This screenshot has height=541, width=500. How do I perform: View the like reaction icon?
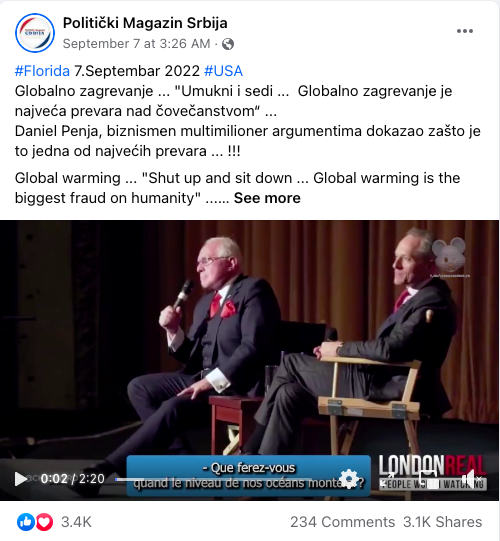[x=26, y=522]
